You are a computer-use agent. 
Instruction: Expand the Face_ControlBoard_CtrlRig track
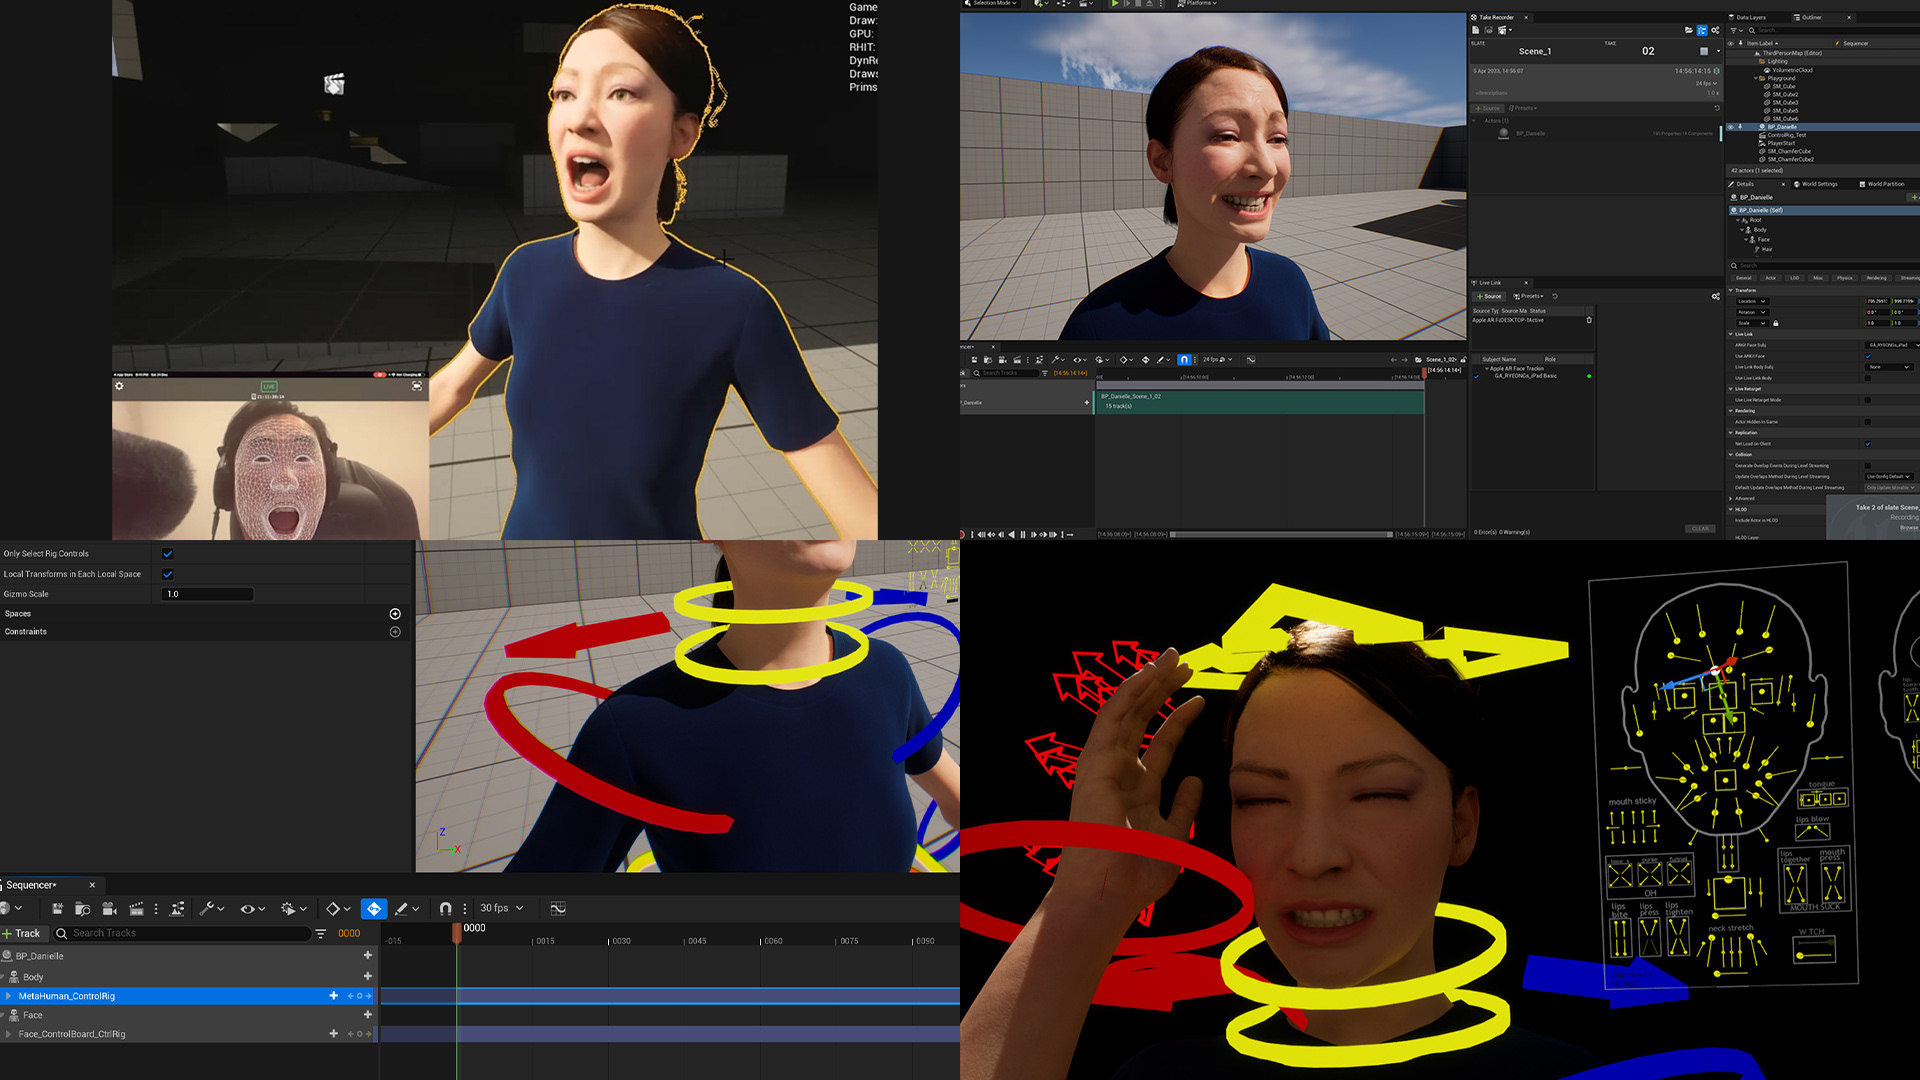tap(9, 1034)
